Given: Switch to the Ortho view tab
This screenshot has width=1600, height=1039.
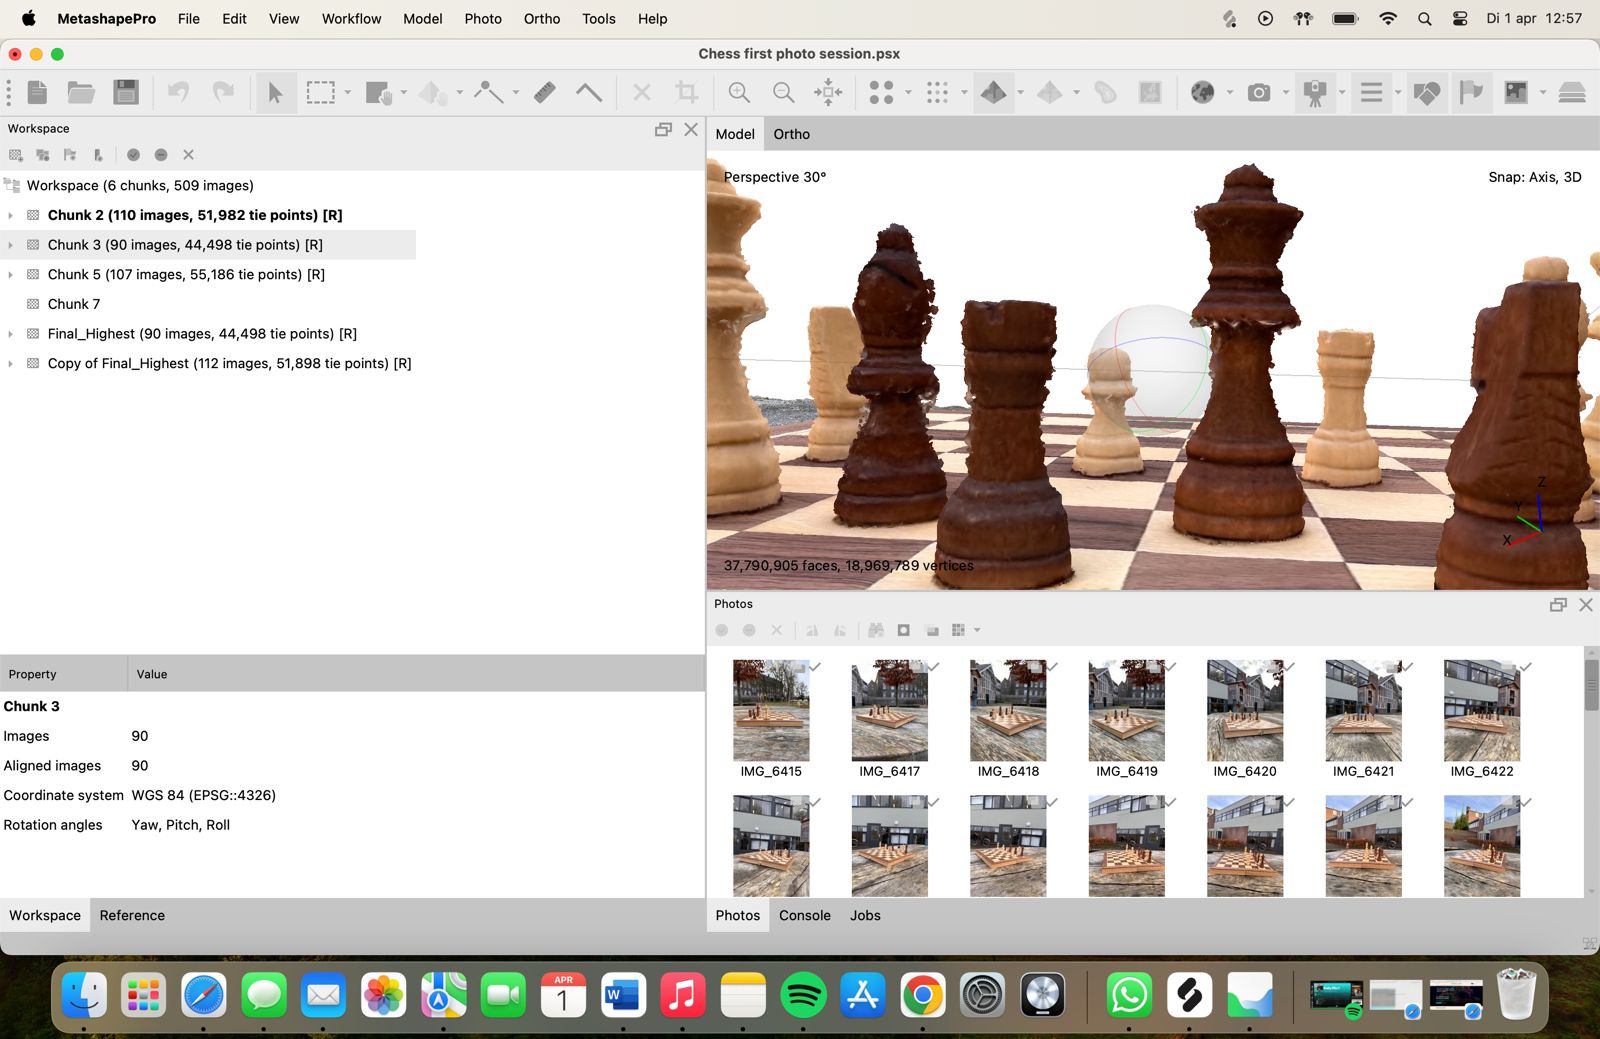Looking at the screenshot, I should (791, 134).
